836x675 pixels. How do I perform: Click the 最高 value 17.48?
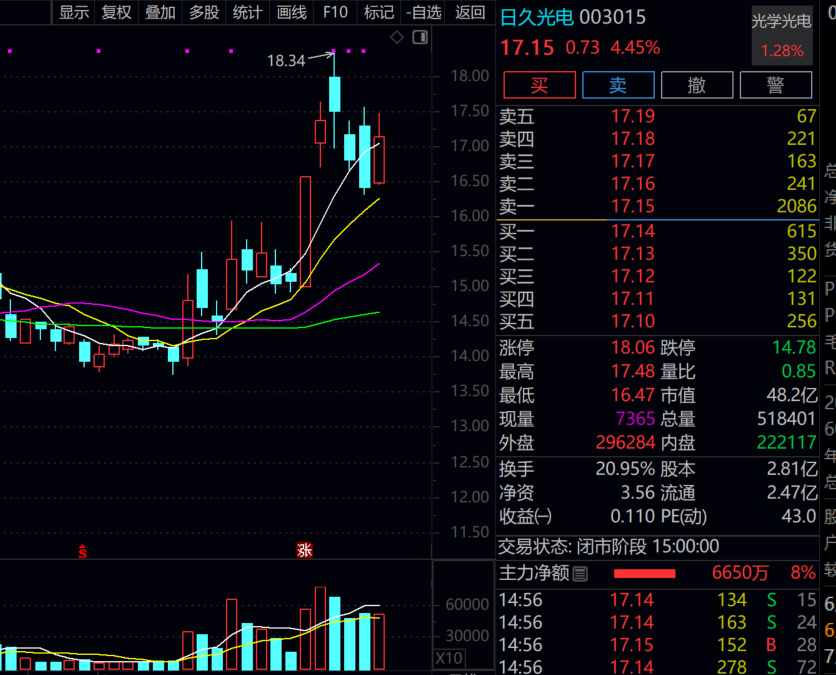click(633, 371)
